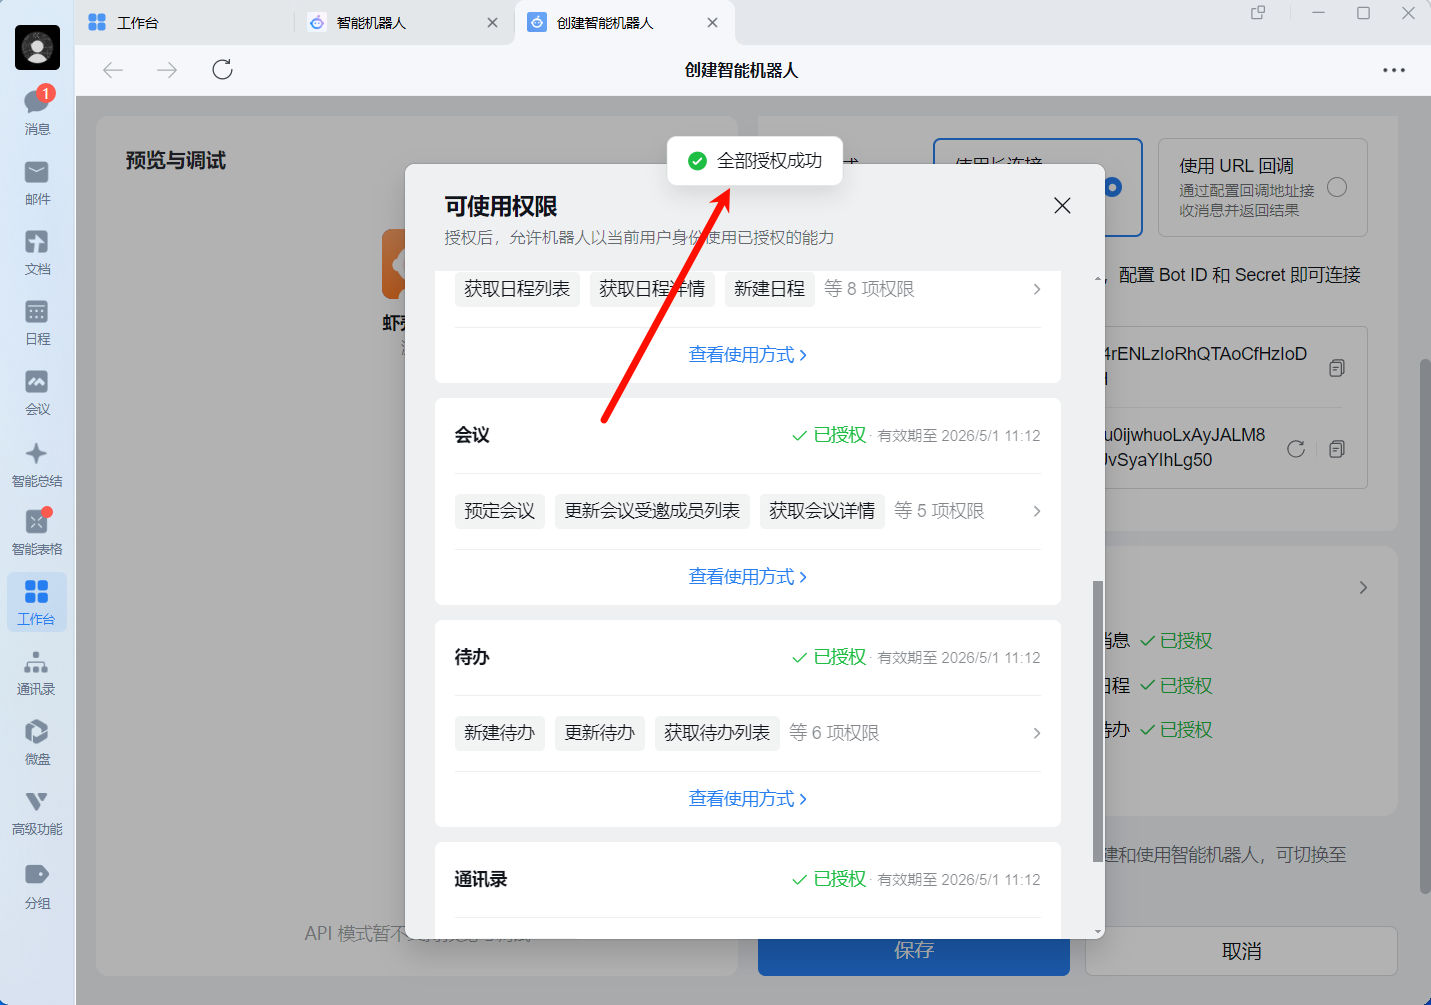Select the 使用长连接 radio button
This screenshot has height=1005, width=1431.
pyautogui.click(x=1113, y=187)
